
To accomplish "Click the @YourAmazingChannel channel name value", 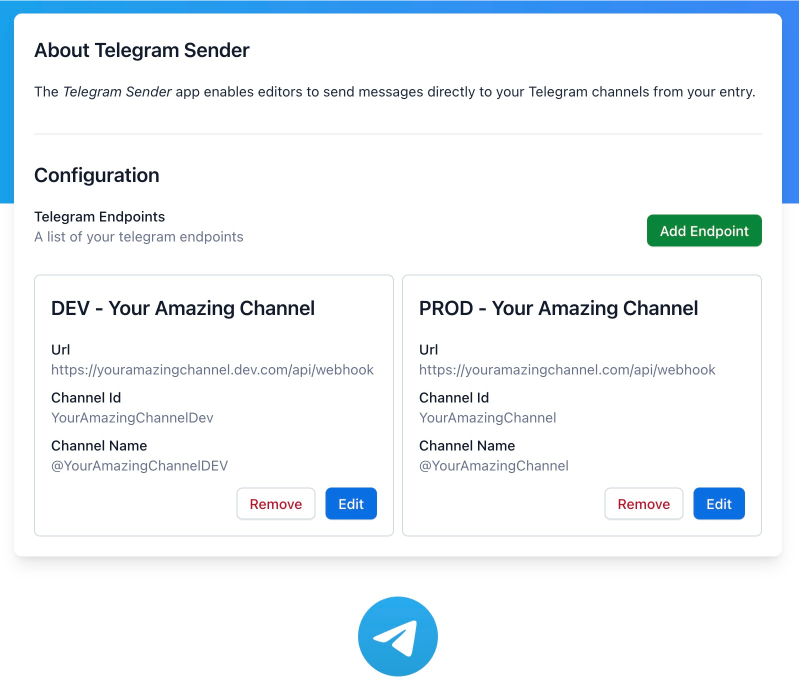I will click(x=494, y=466).
